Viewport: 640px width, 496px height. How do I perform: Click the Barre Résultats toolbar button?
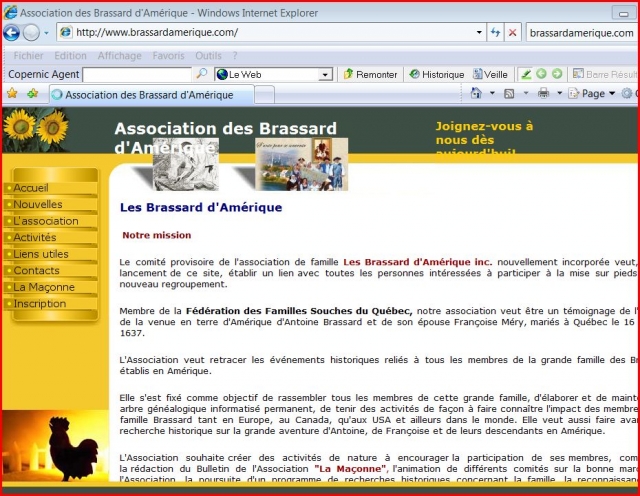[604, 74]
